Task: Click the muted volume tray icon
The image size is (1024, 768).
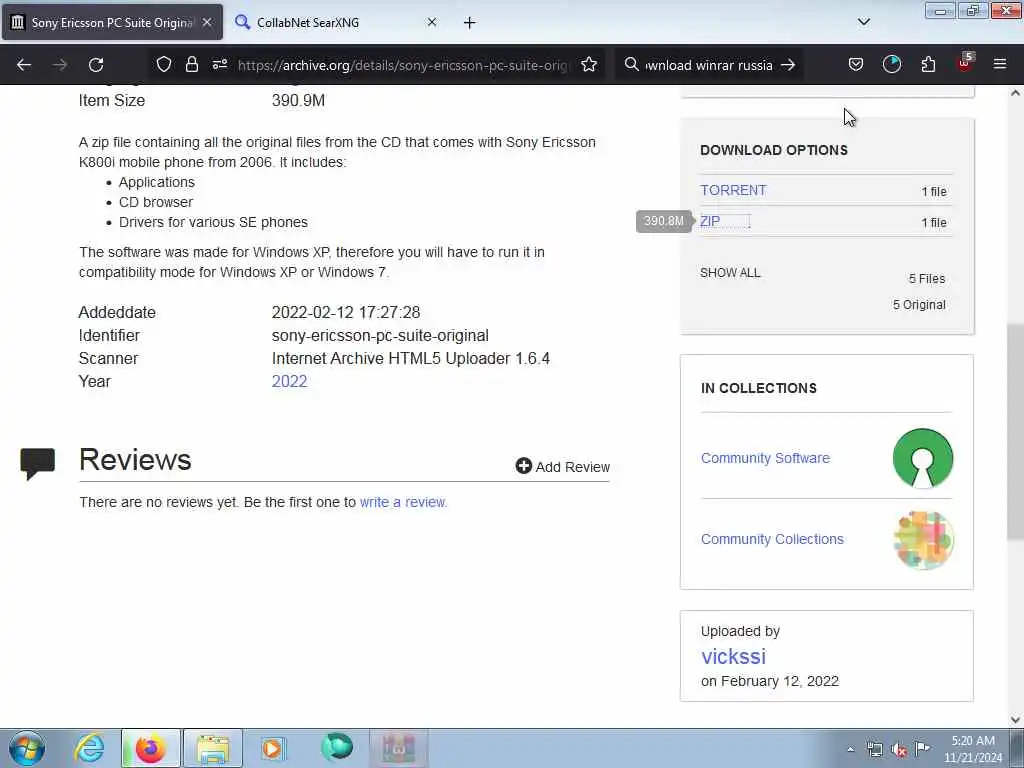Action: click(x=899, y=750)
